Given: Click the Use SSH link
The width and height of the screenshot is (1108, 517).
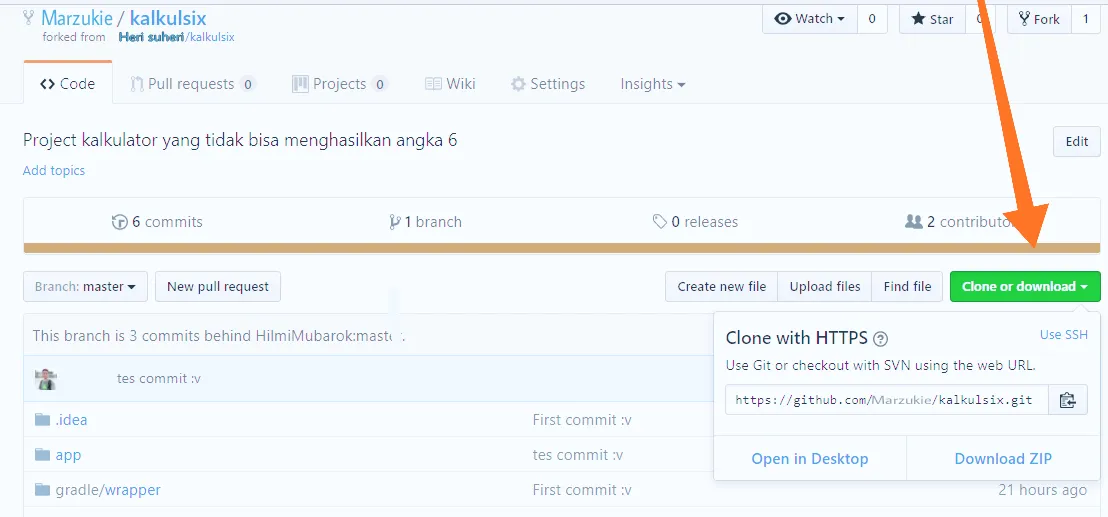Looking at the screenshot, I should pyautogui.click(x=1063, y=335).
